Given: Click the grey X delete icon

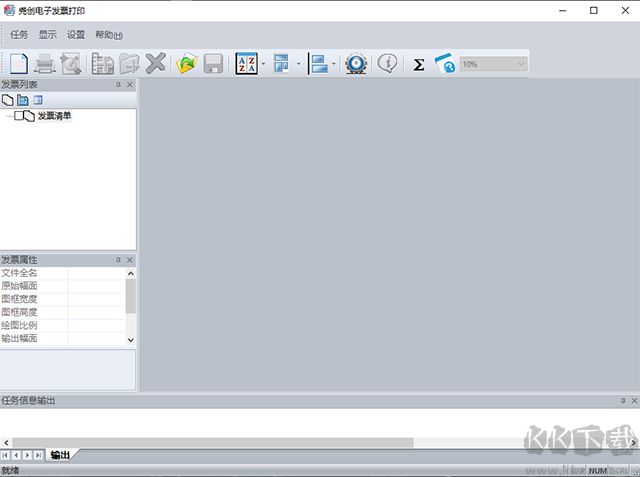Looking at the screenshot, I should click(x=156, y=63).
